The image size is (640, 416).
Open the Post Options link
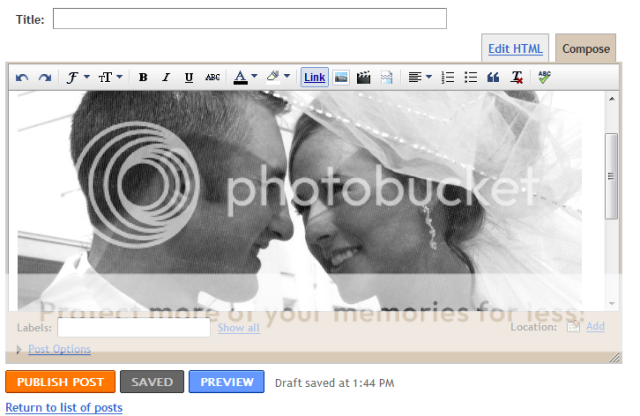coord(60,349)
